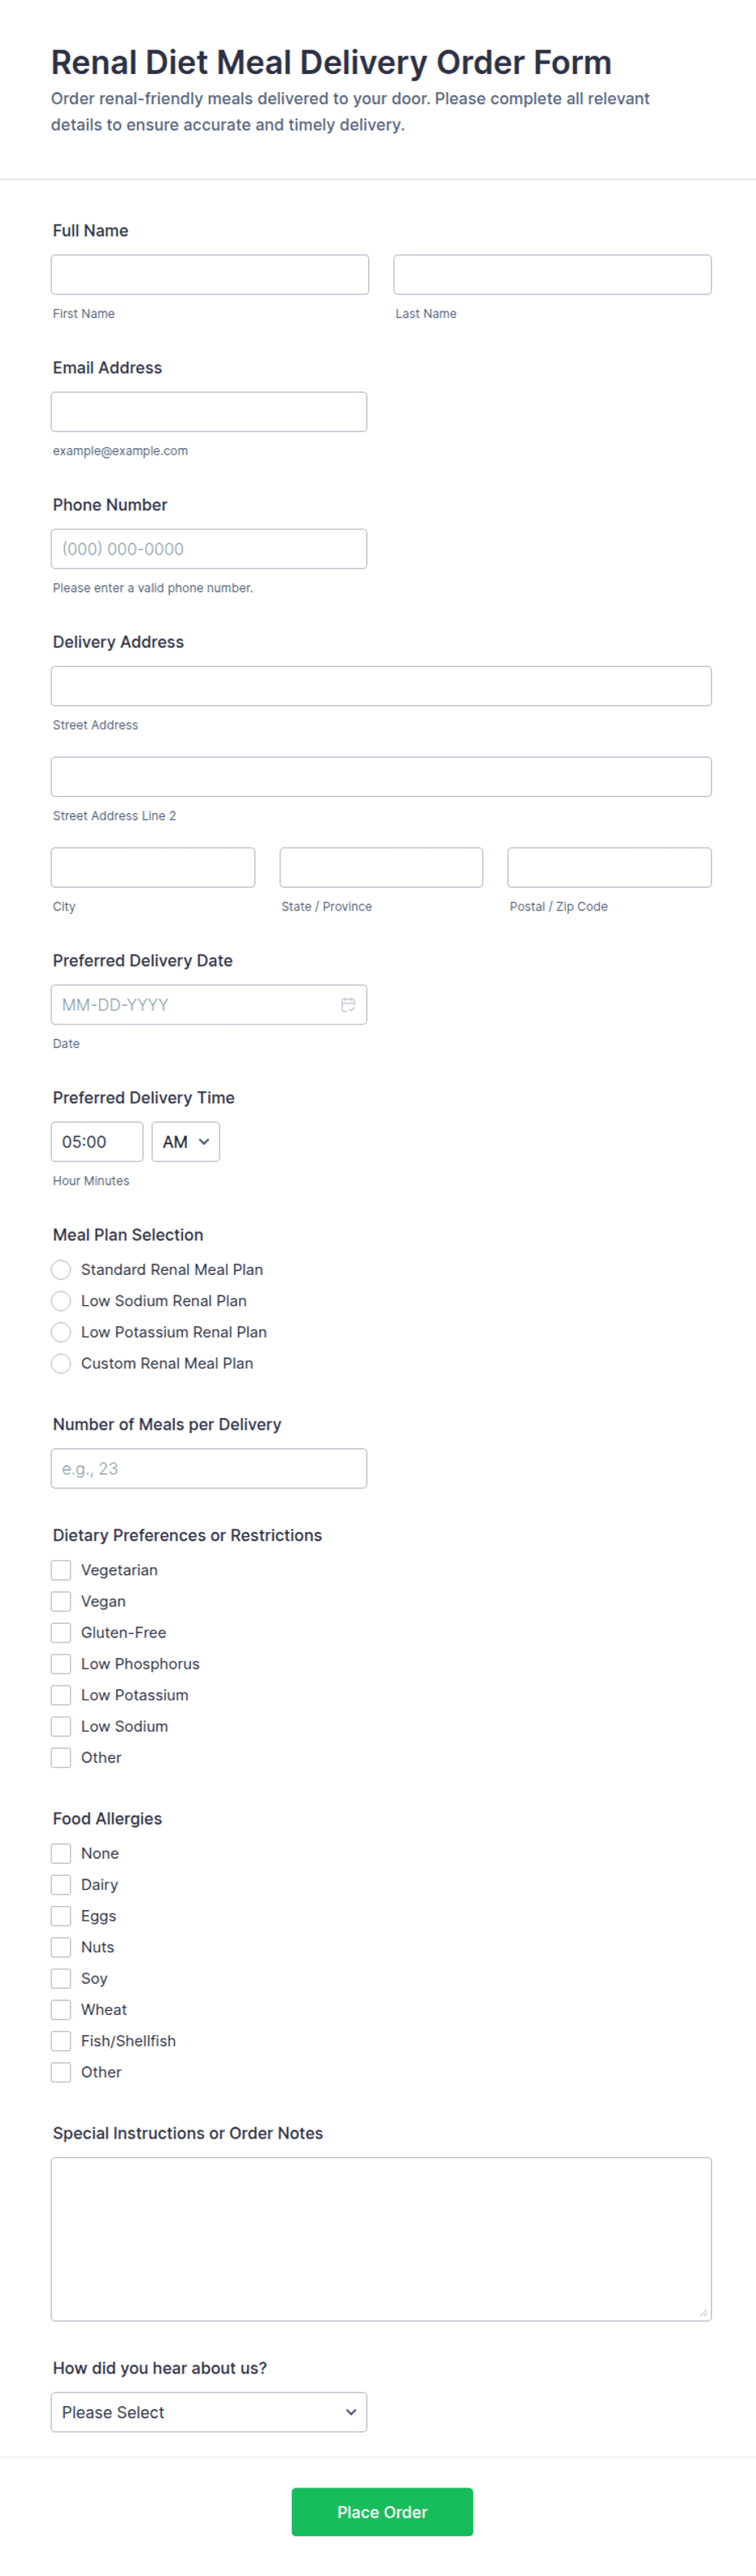Open the calendar picker for Preferred Delivery Date
The image size is (756, 2576).
tap(347, 1004)
